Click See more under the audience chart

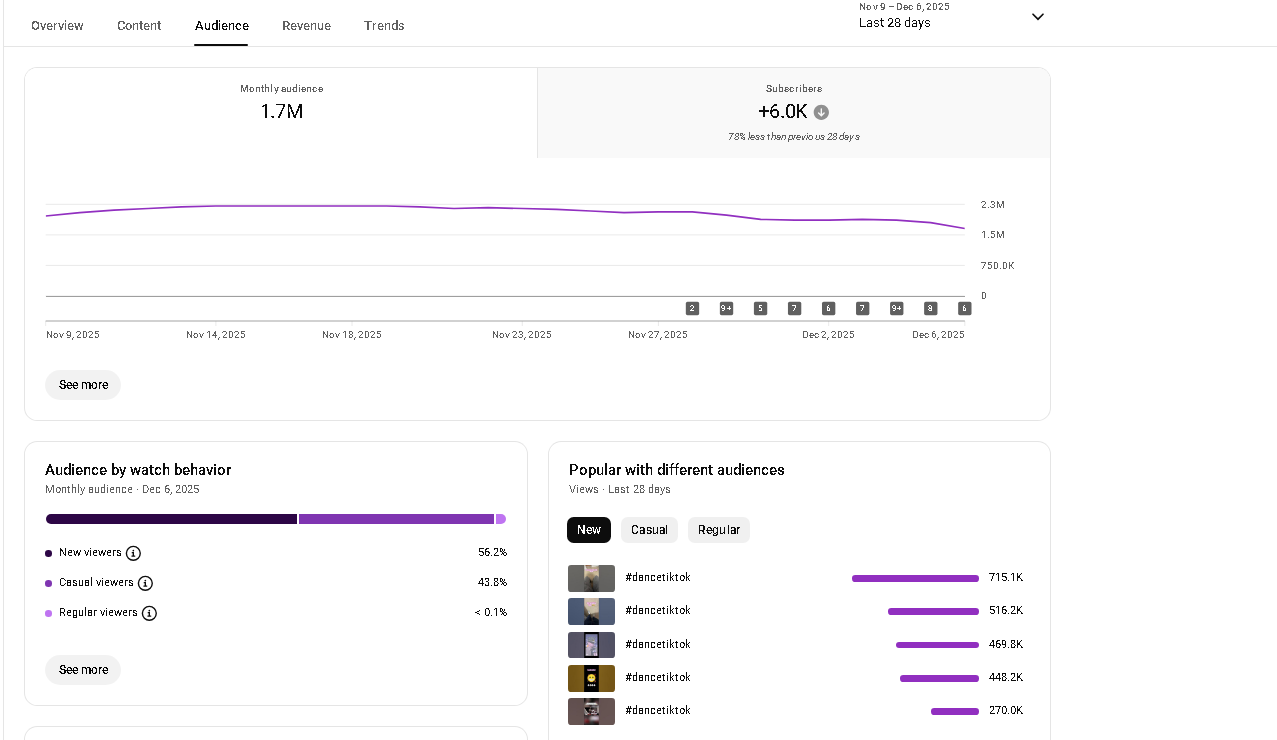tap(83, 385)
